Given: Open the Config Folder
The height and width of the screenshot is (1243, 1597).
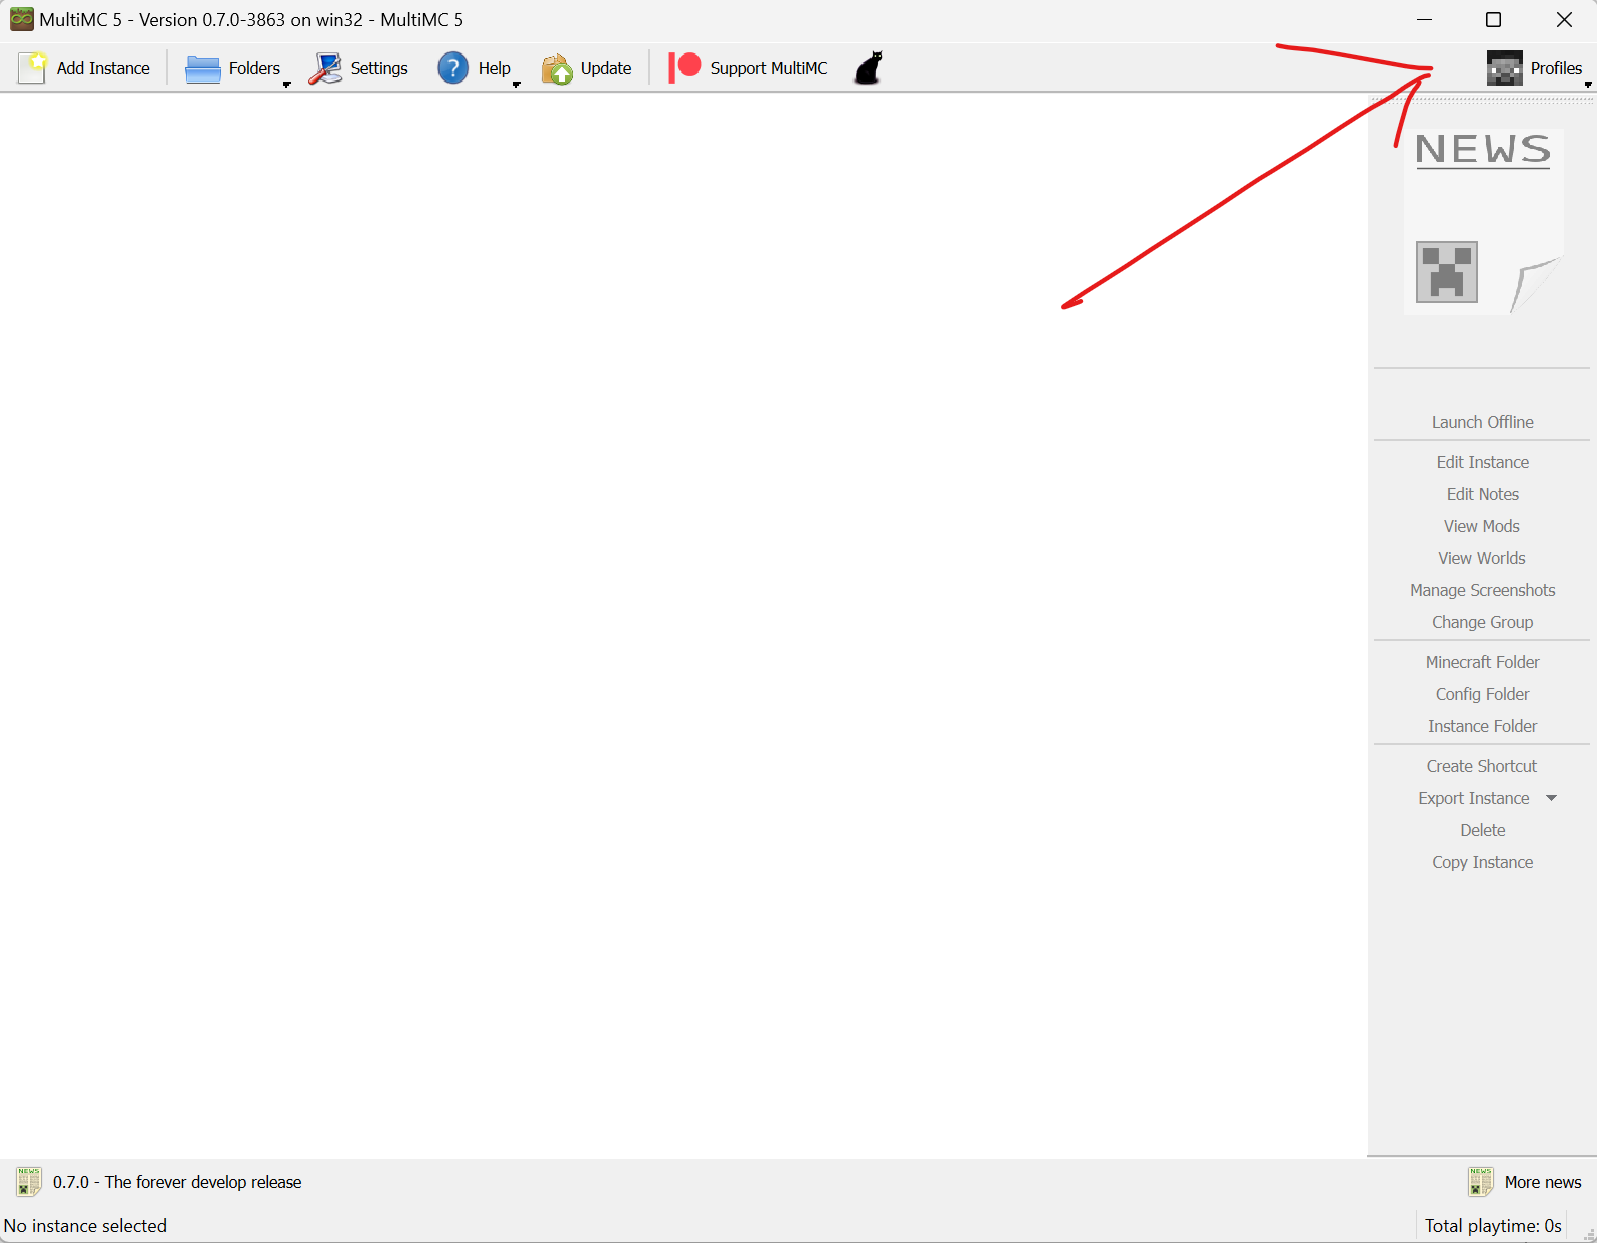Looking at the screenshot, I should tap(1482, 694).
